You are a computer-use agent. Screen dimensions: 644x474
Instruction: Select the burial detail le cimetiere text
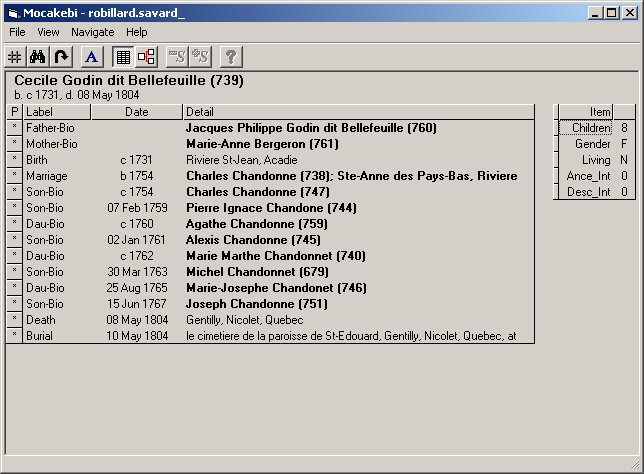351,336
